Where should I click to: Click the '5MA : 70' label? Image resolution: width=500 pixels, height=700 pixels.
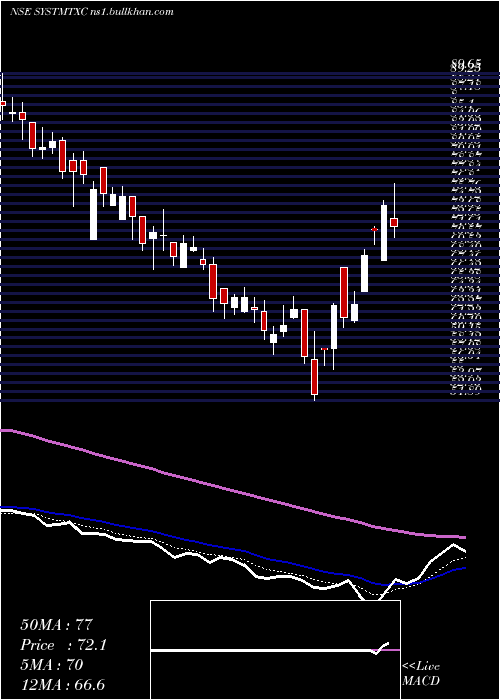(51, 665)
